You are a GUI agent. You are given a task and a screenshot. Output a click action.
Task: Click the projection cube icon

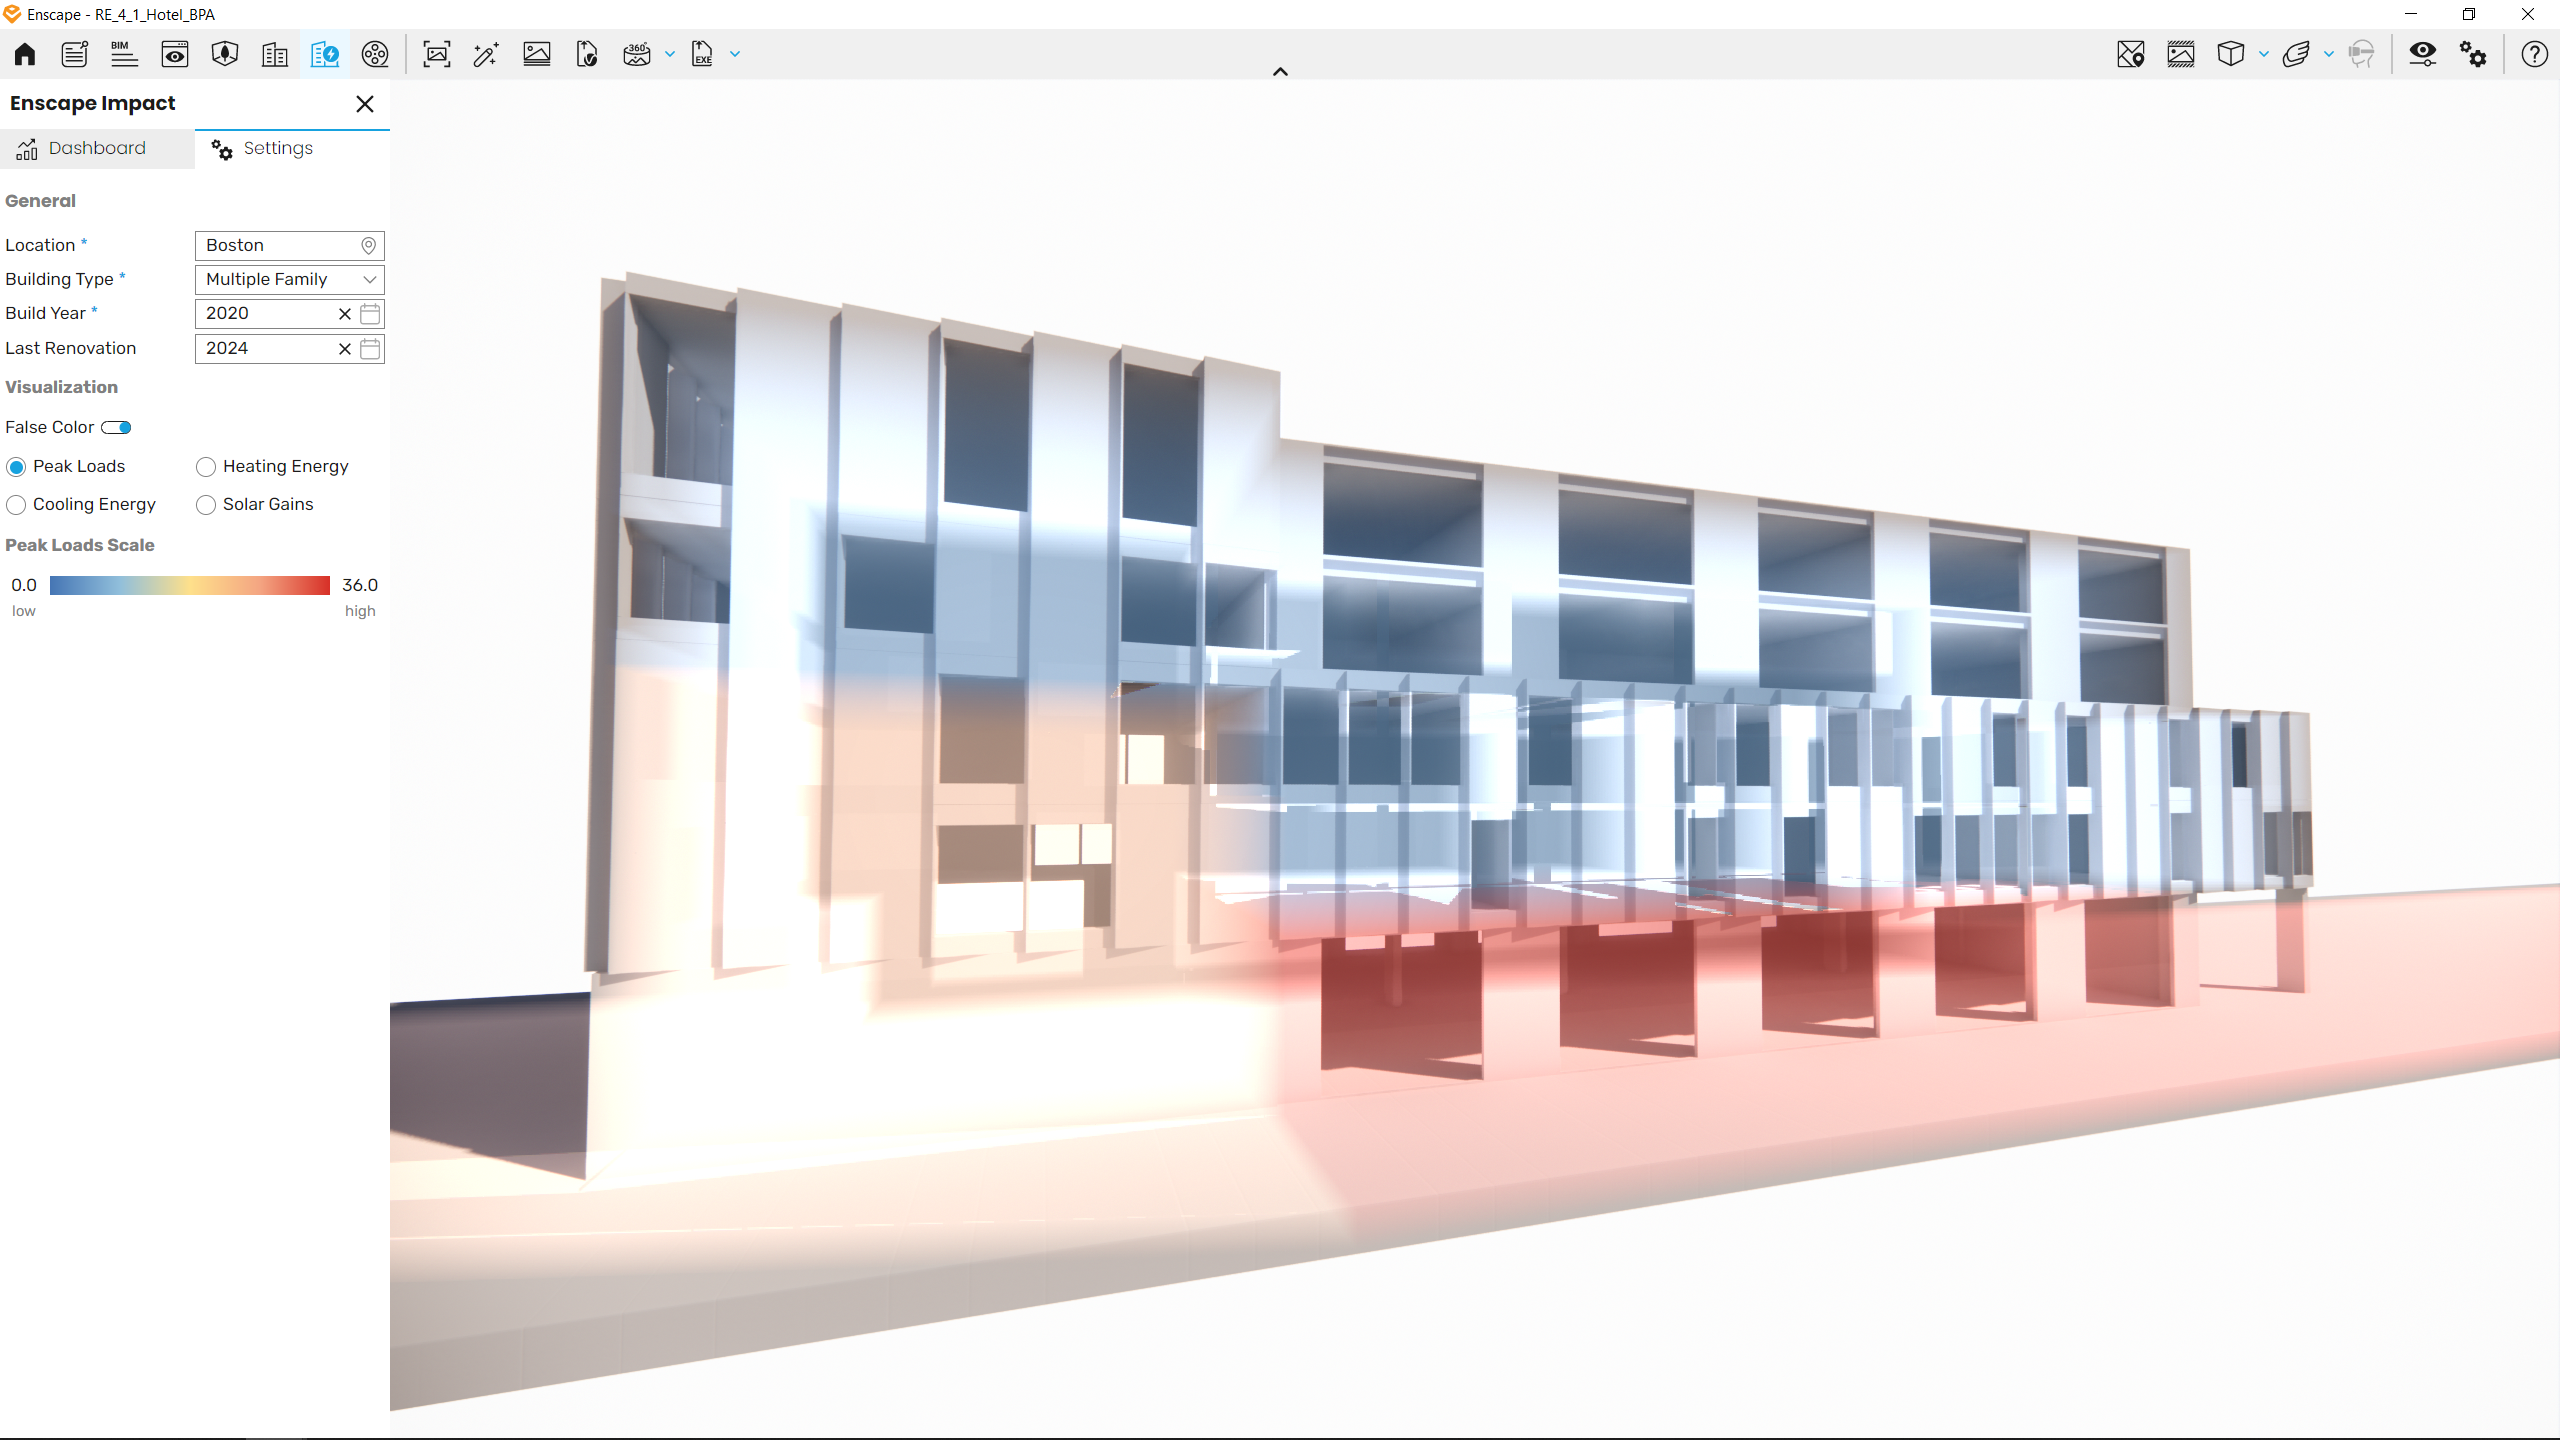tap(2231, 54)
